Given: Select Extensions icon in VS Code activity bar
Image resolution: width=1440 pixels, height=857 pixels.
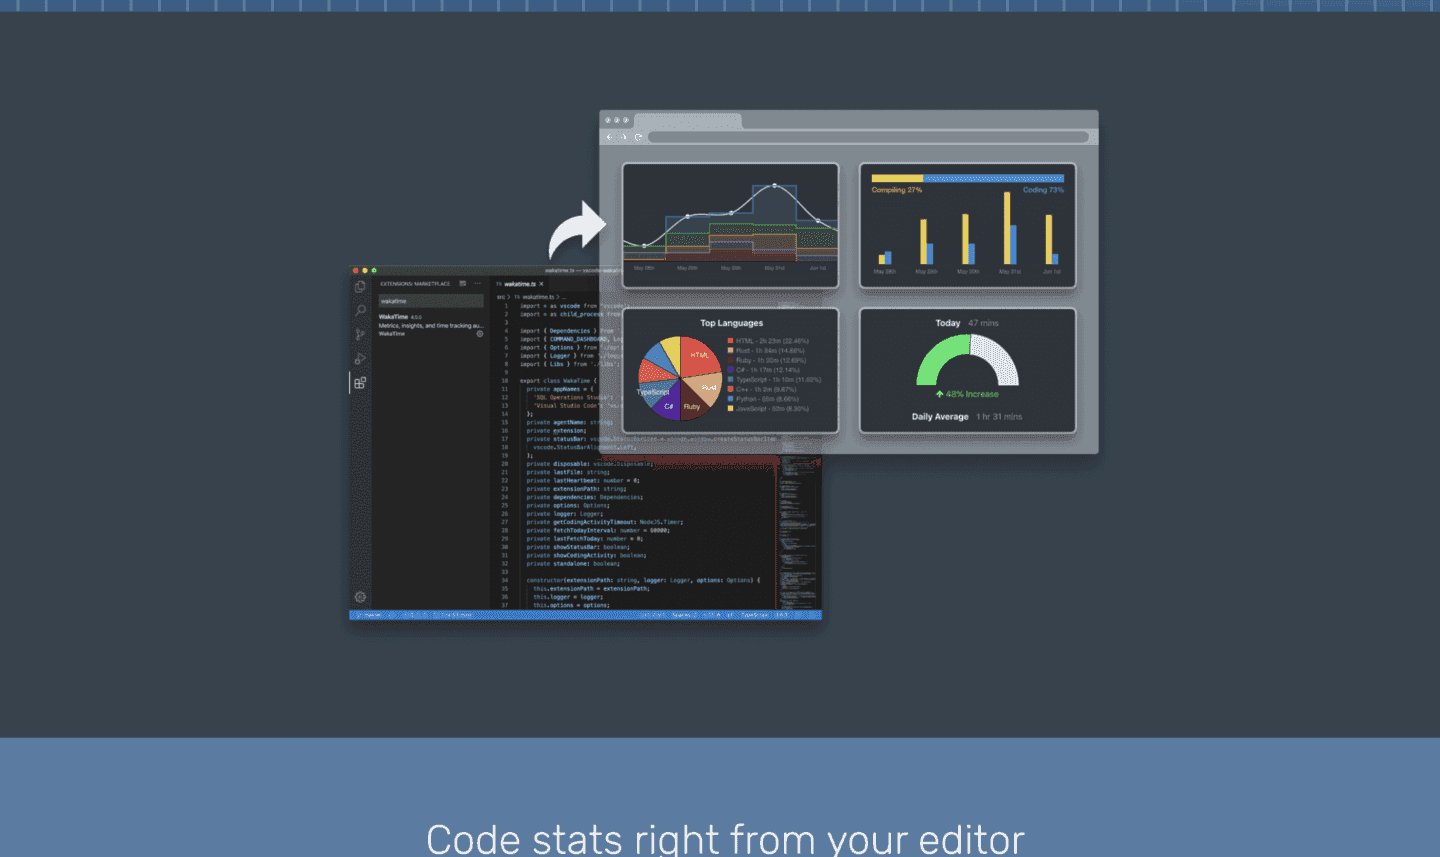Looking at the screenshot, I should [x=360, y=383].
